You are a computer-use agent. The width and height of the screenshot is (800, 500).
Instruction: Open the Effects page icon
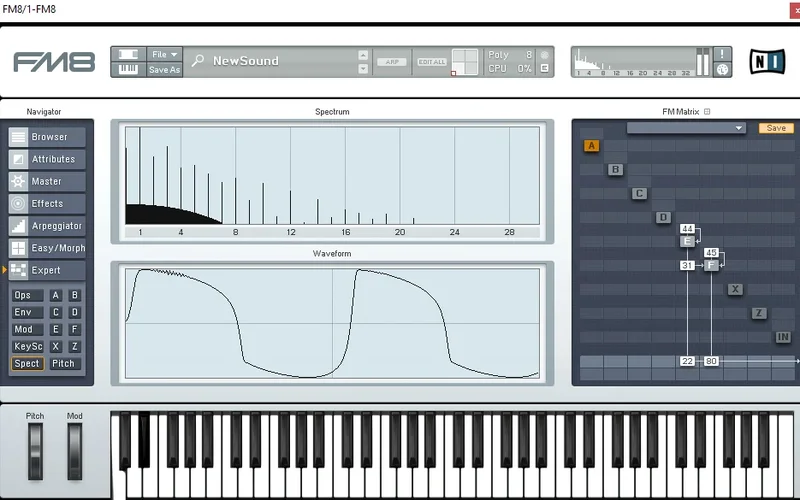pos(18,204)
